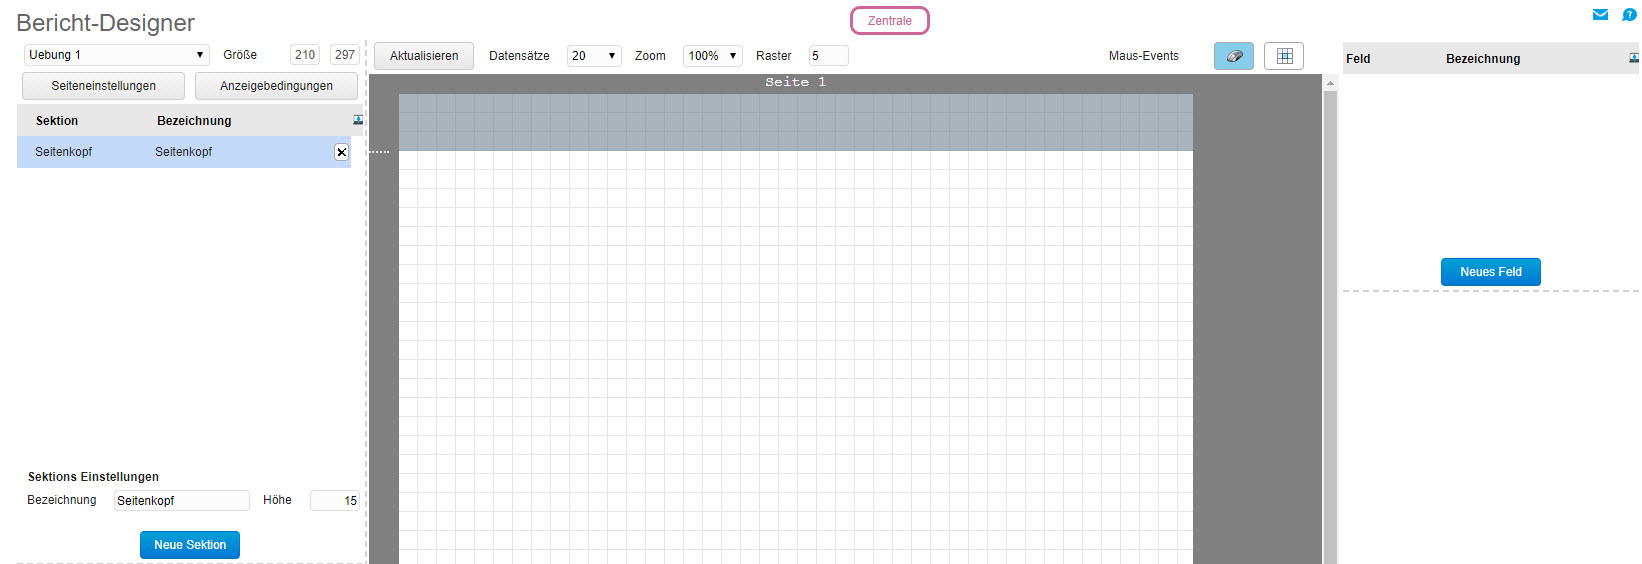Open the Datensätze 20 dropdown
1642x564 pixels.
point(594,56)
